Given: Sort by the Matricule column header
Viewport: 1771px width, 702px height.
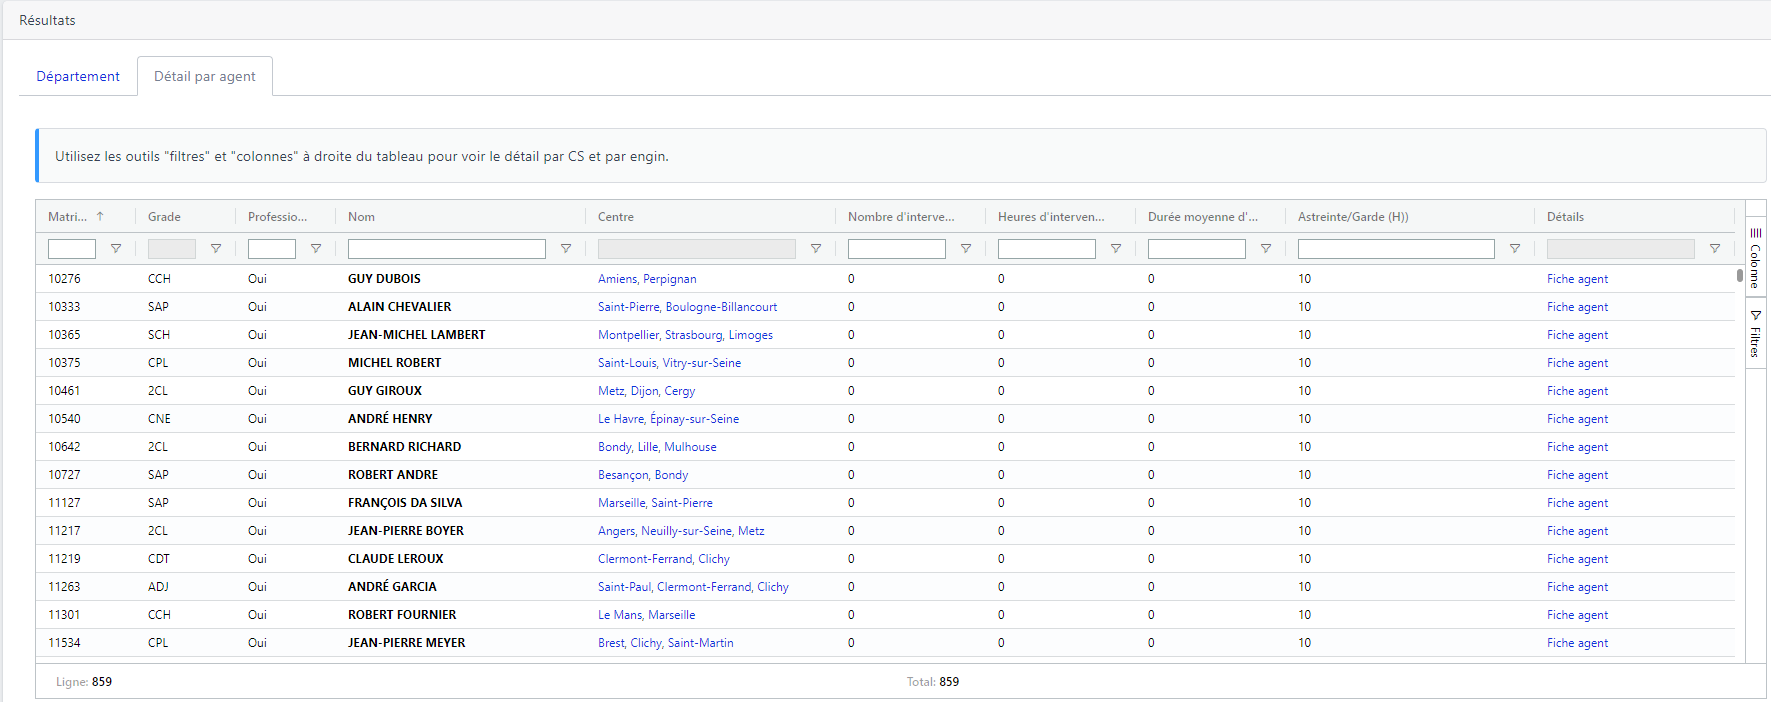Looking at the screenshot, I should coord(68,217).
